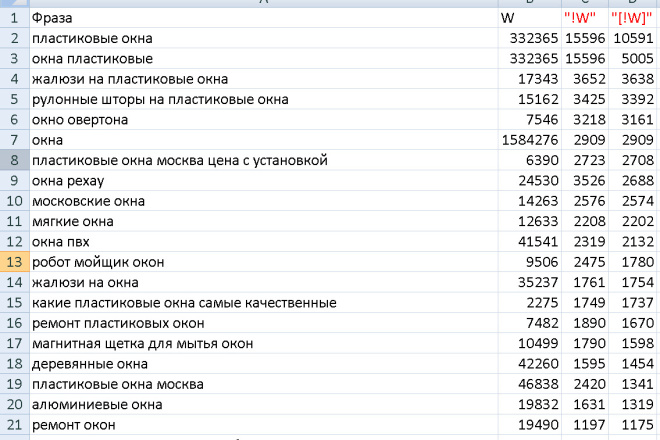Click the value 24530 cell
The width and height of the screenshot is (660, 440).
[530, 181]
